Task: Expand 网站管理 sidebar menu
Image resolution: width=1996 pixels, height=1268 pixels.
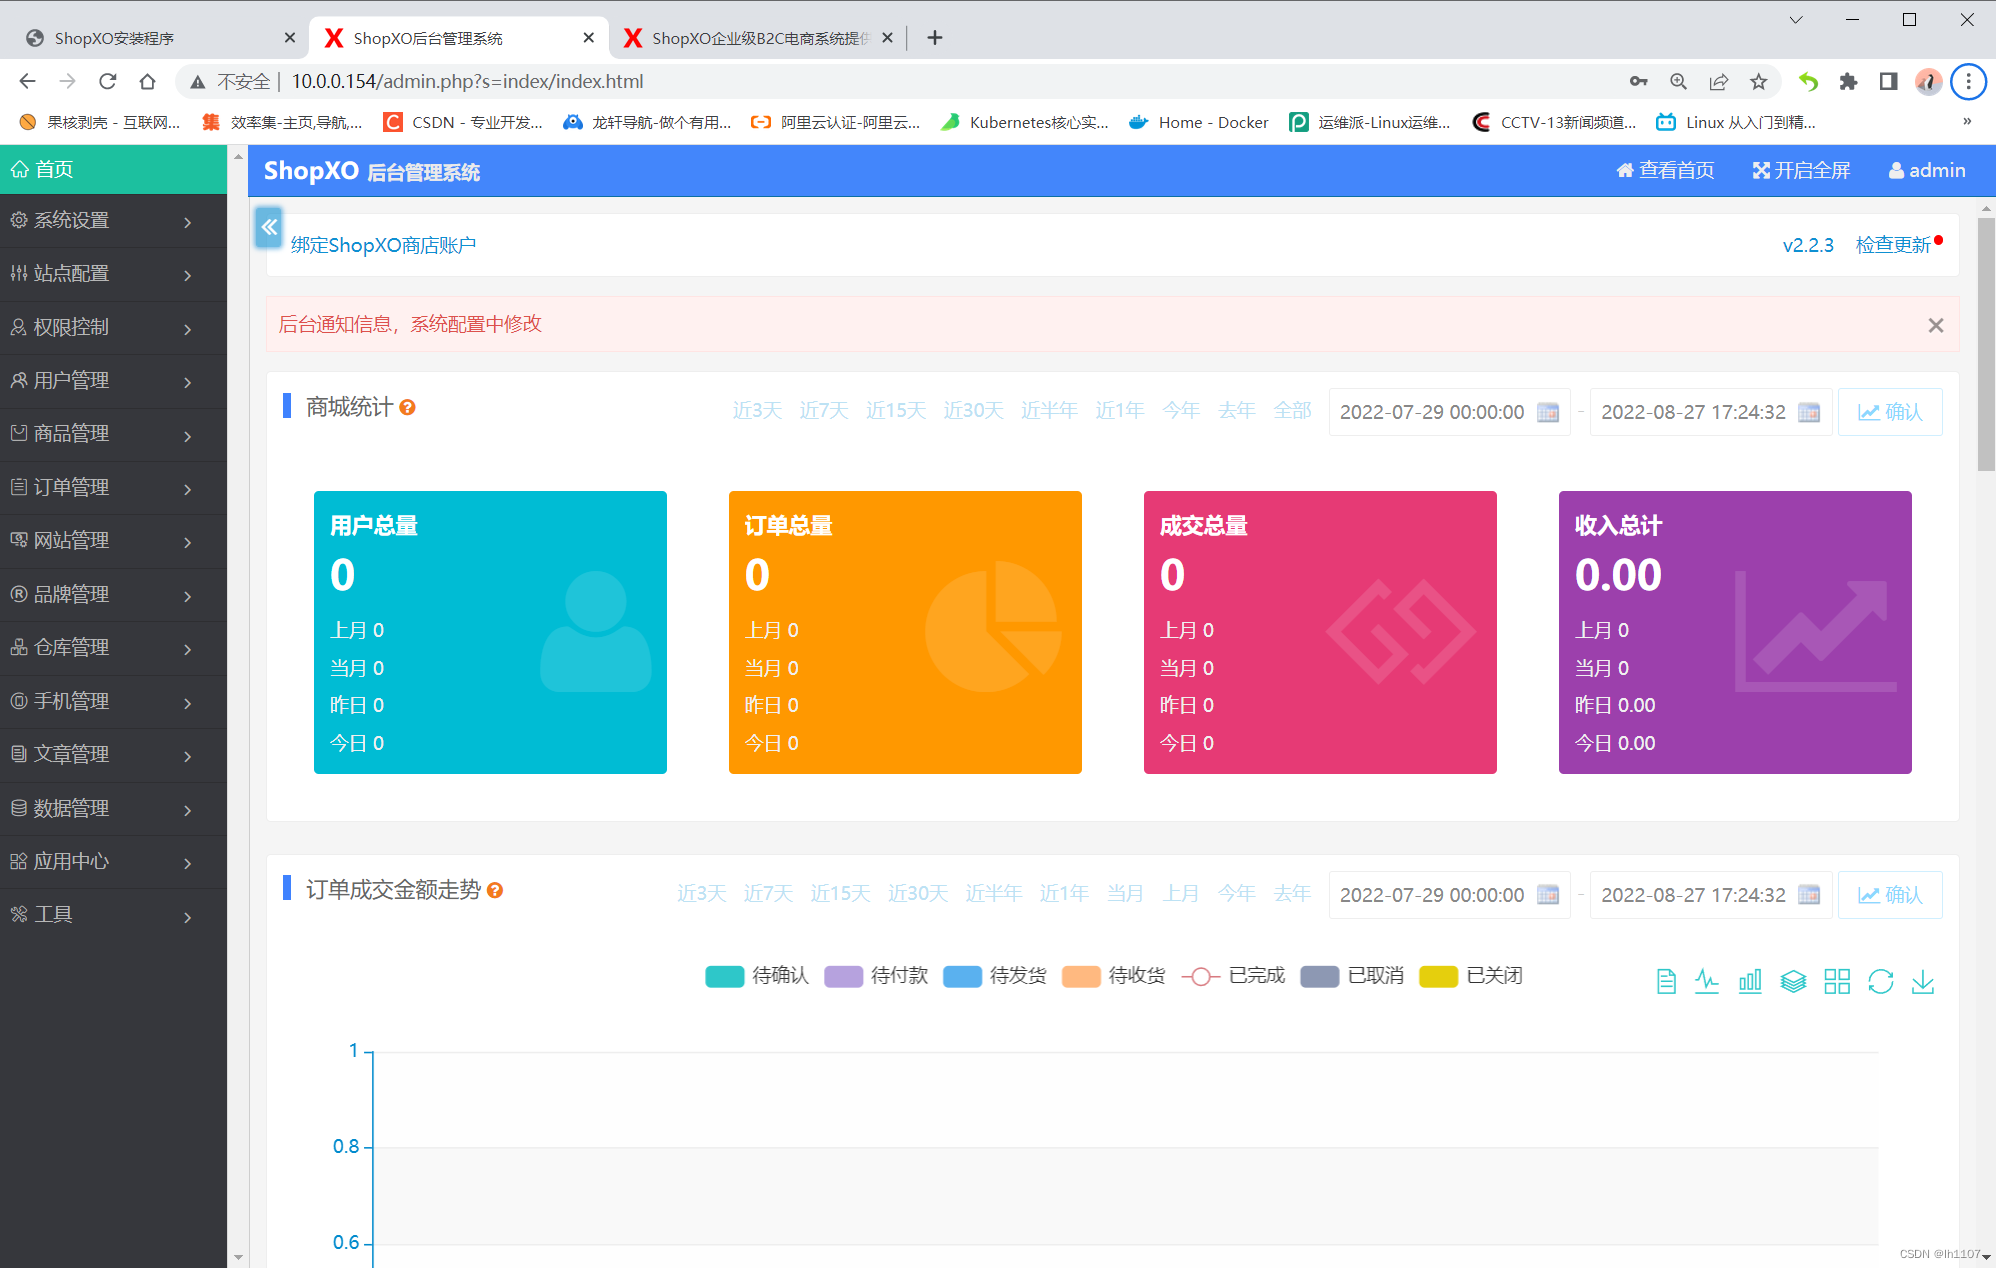Action: (113, 541)
